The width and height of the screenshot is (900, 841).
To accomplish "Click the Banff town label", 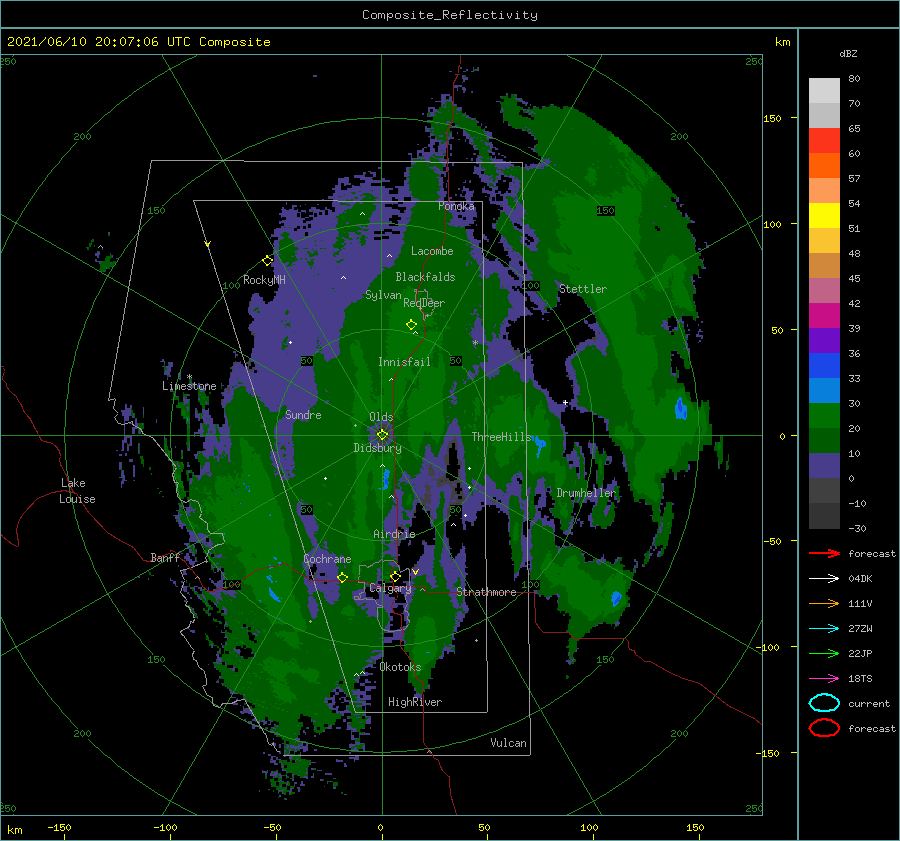I will click(x=165, y=557).
